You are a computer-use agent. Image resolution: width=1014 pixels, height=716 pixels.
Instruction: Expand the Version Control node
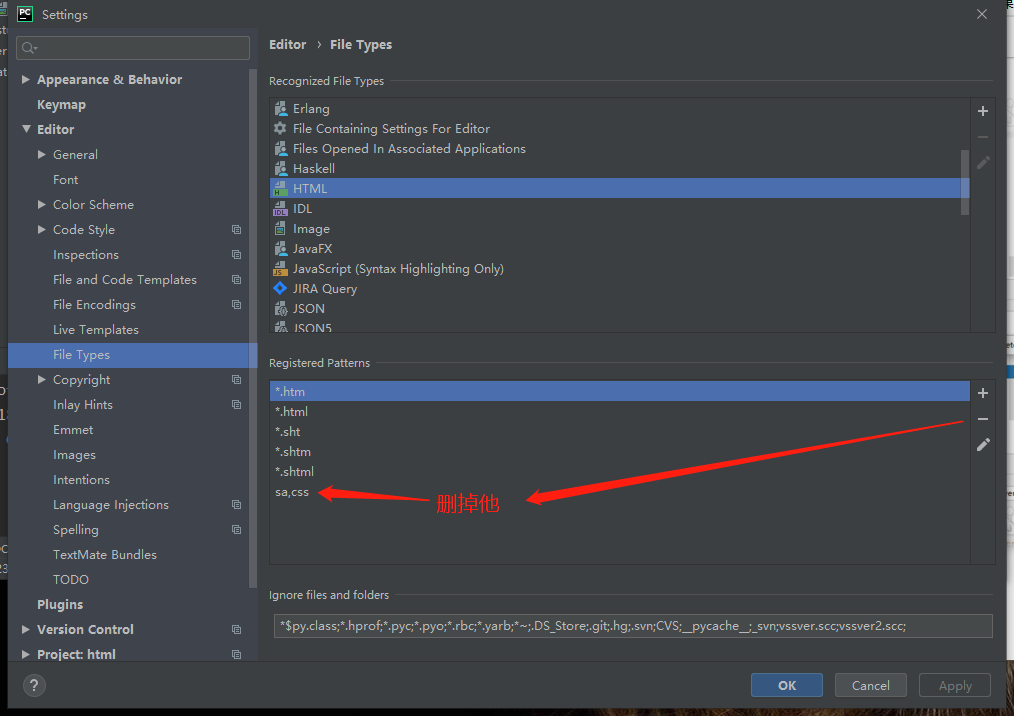click(25, 629)
